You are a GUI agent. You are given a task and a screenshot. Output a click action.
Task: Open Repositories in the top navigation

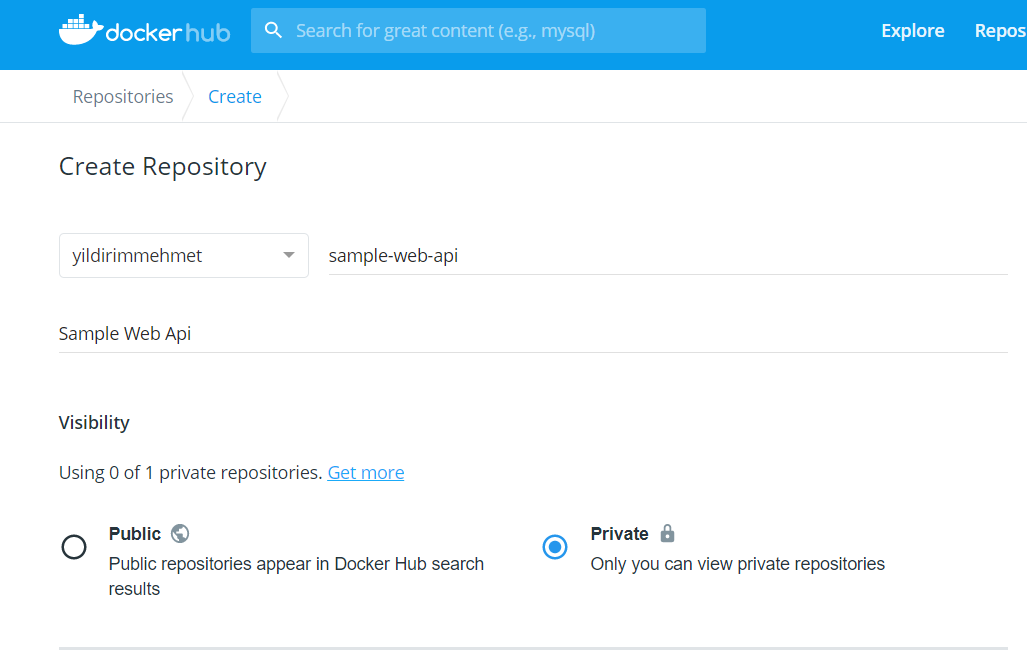coord(1000,31)
